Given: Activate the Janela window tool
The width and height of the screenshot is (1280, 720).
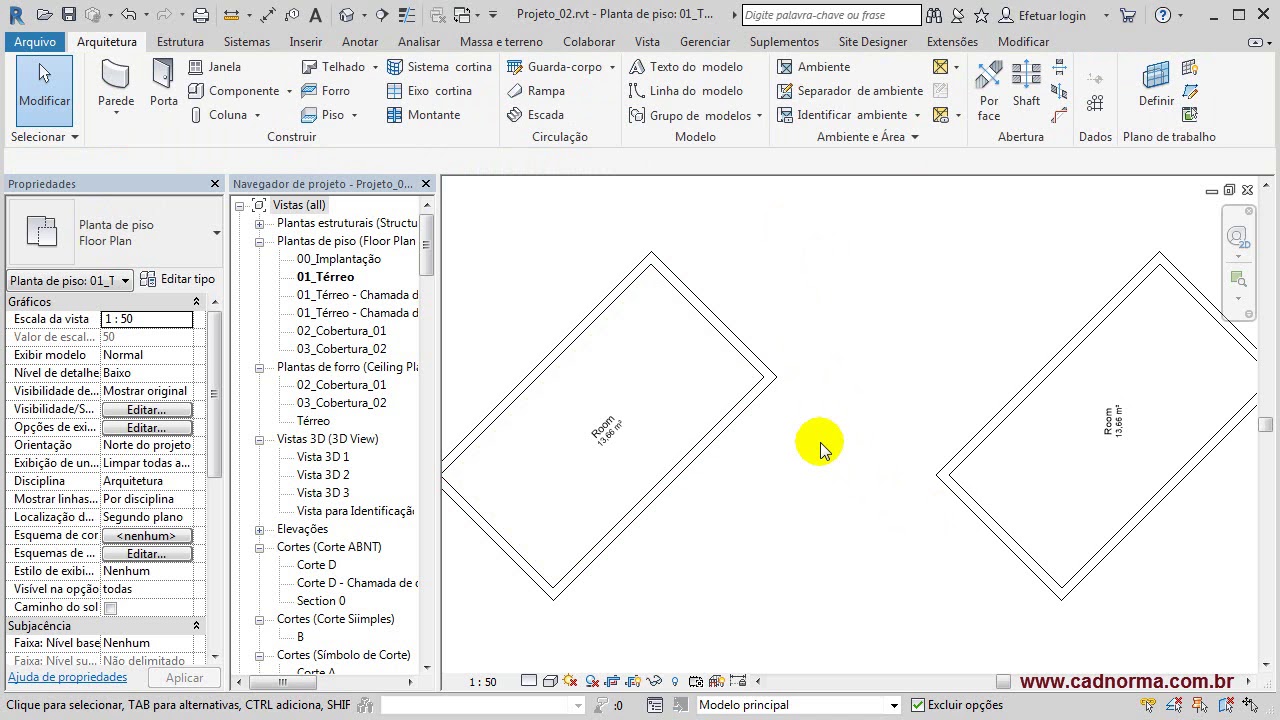Looking at the screenshot, I should tap(215, 67).
